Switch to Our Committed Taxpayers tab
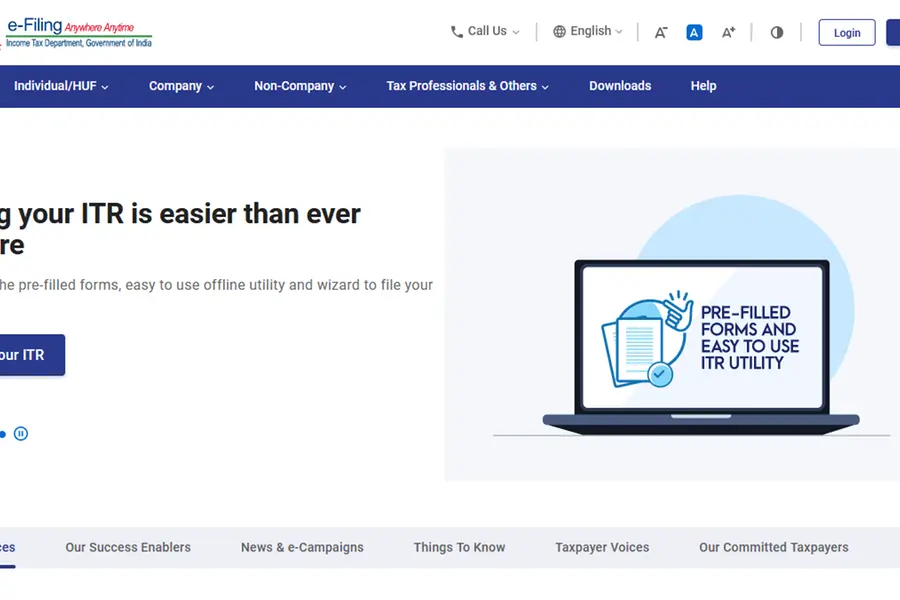Screen dimensions: 900x600 774,548
